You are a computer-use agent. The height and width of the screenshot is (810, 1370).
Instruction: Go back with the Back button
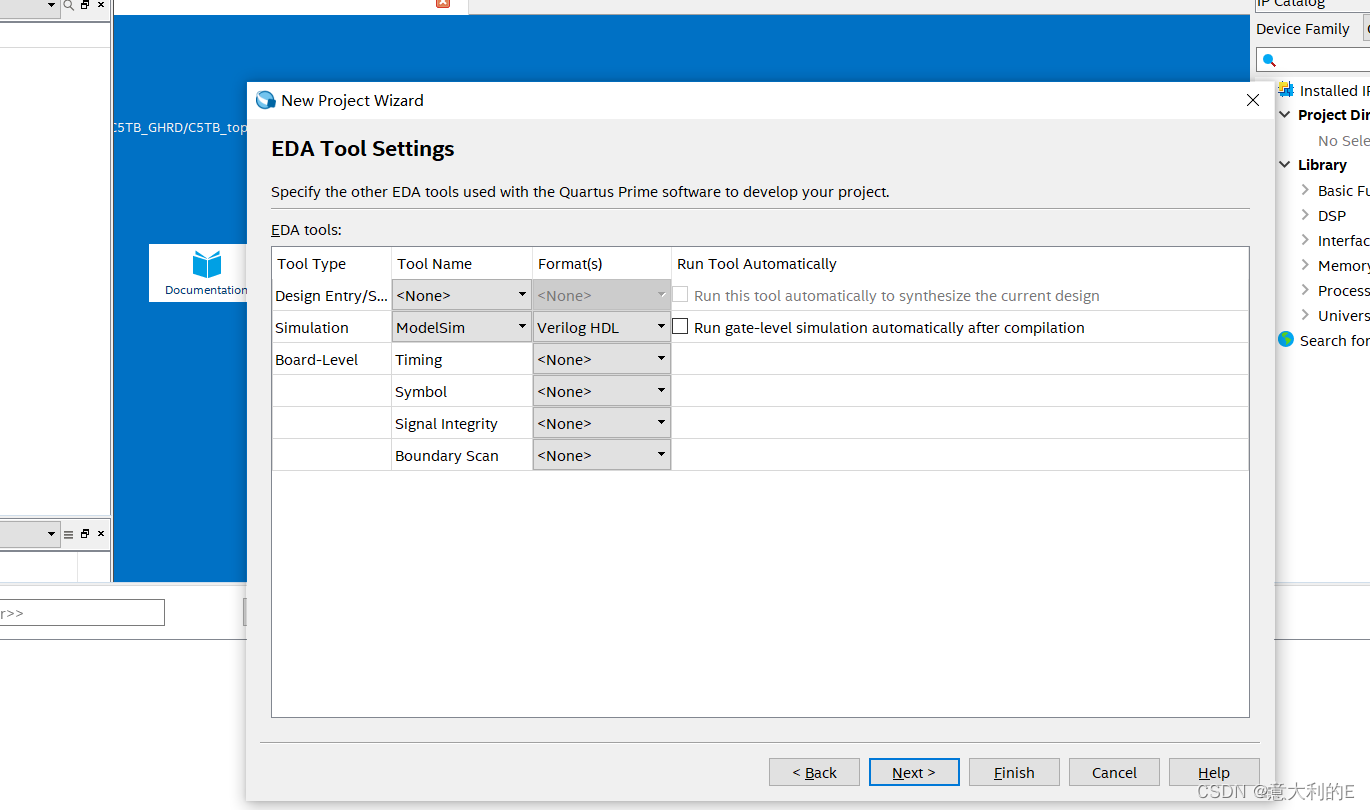point(814,772)
